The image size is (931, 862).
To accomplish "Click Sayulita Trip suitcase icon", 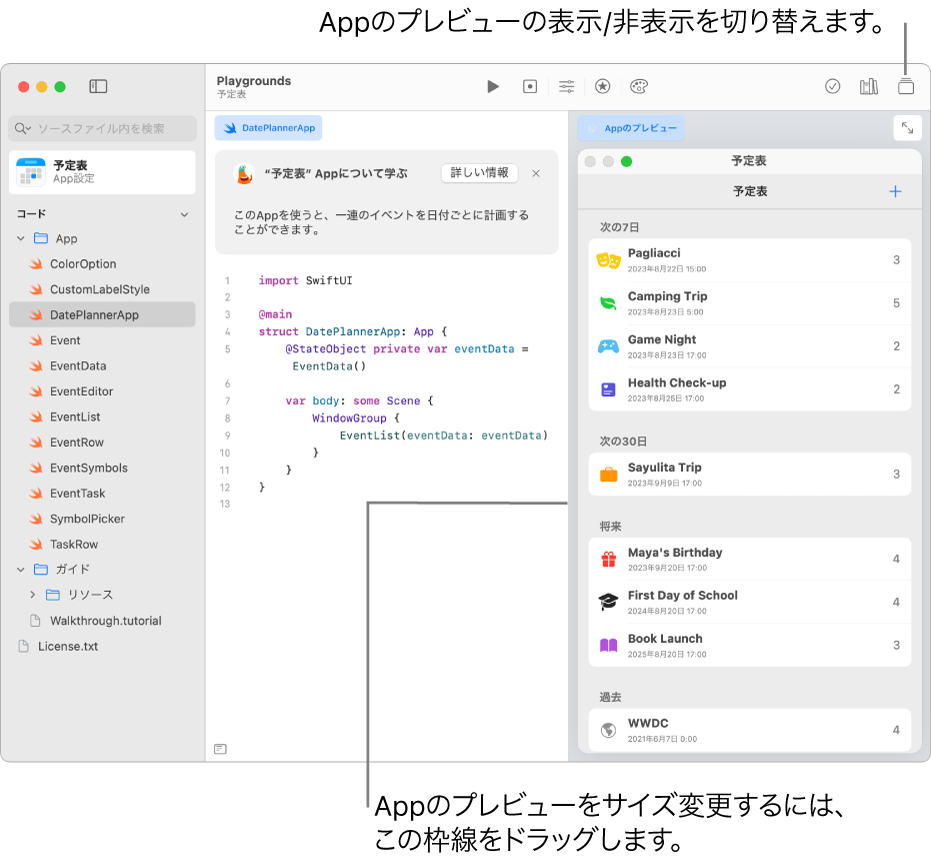I will (609, 474).
